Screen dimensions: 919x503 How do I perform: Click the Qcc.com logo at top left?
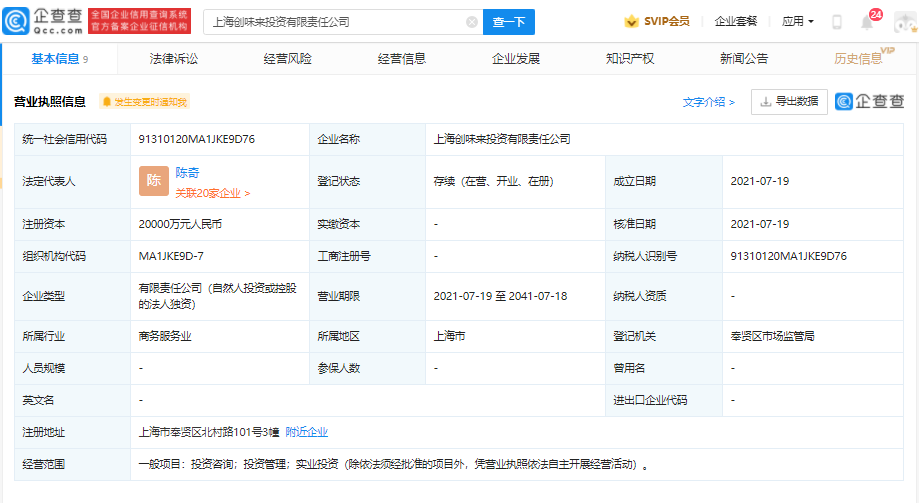click(43, 21)
